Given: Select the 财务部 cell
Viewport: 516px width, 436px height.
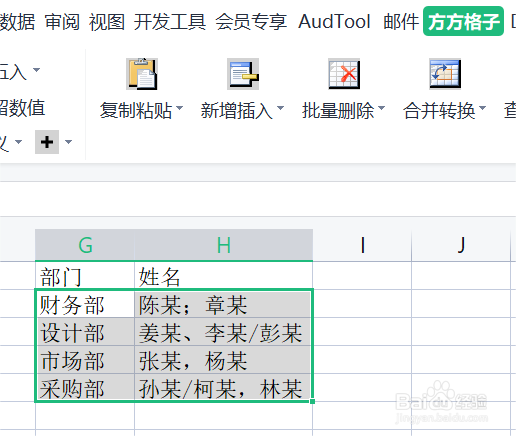Looking at the screenshot, I should [x=85, y=304].
